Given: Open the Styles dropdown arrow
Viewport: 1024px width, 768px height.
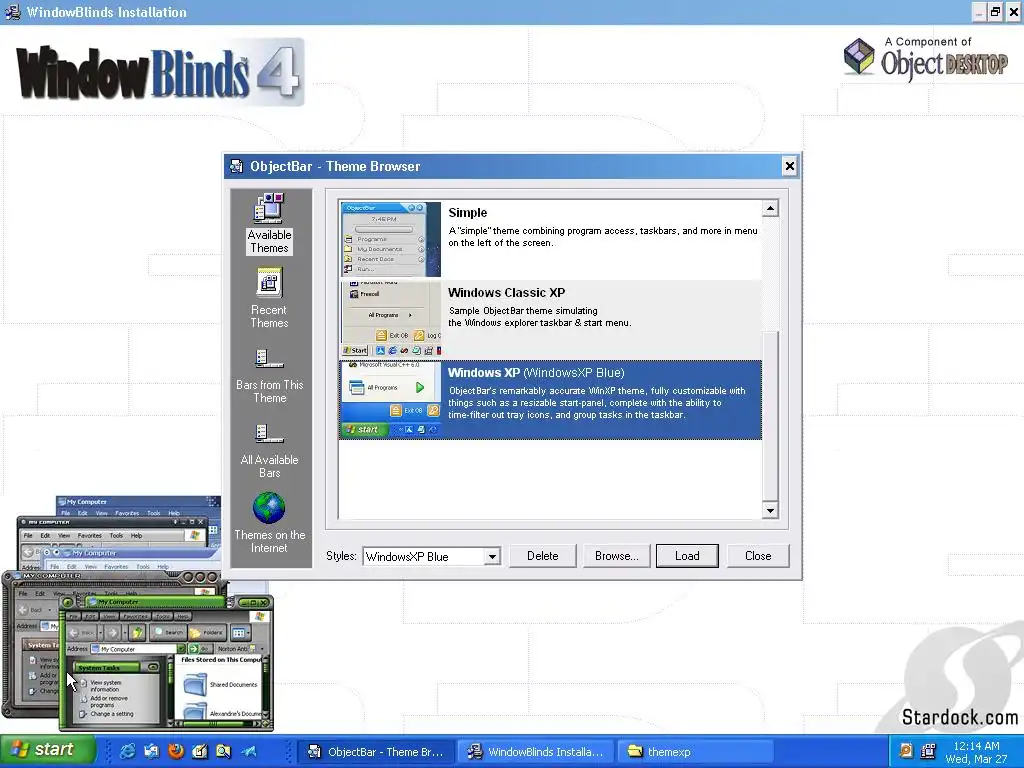Looking at the screenshot, I should point(492,556).
